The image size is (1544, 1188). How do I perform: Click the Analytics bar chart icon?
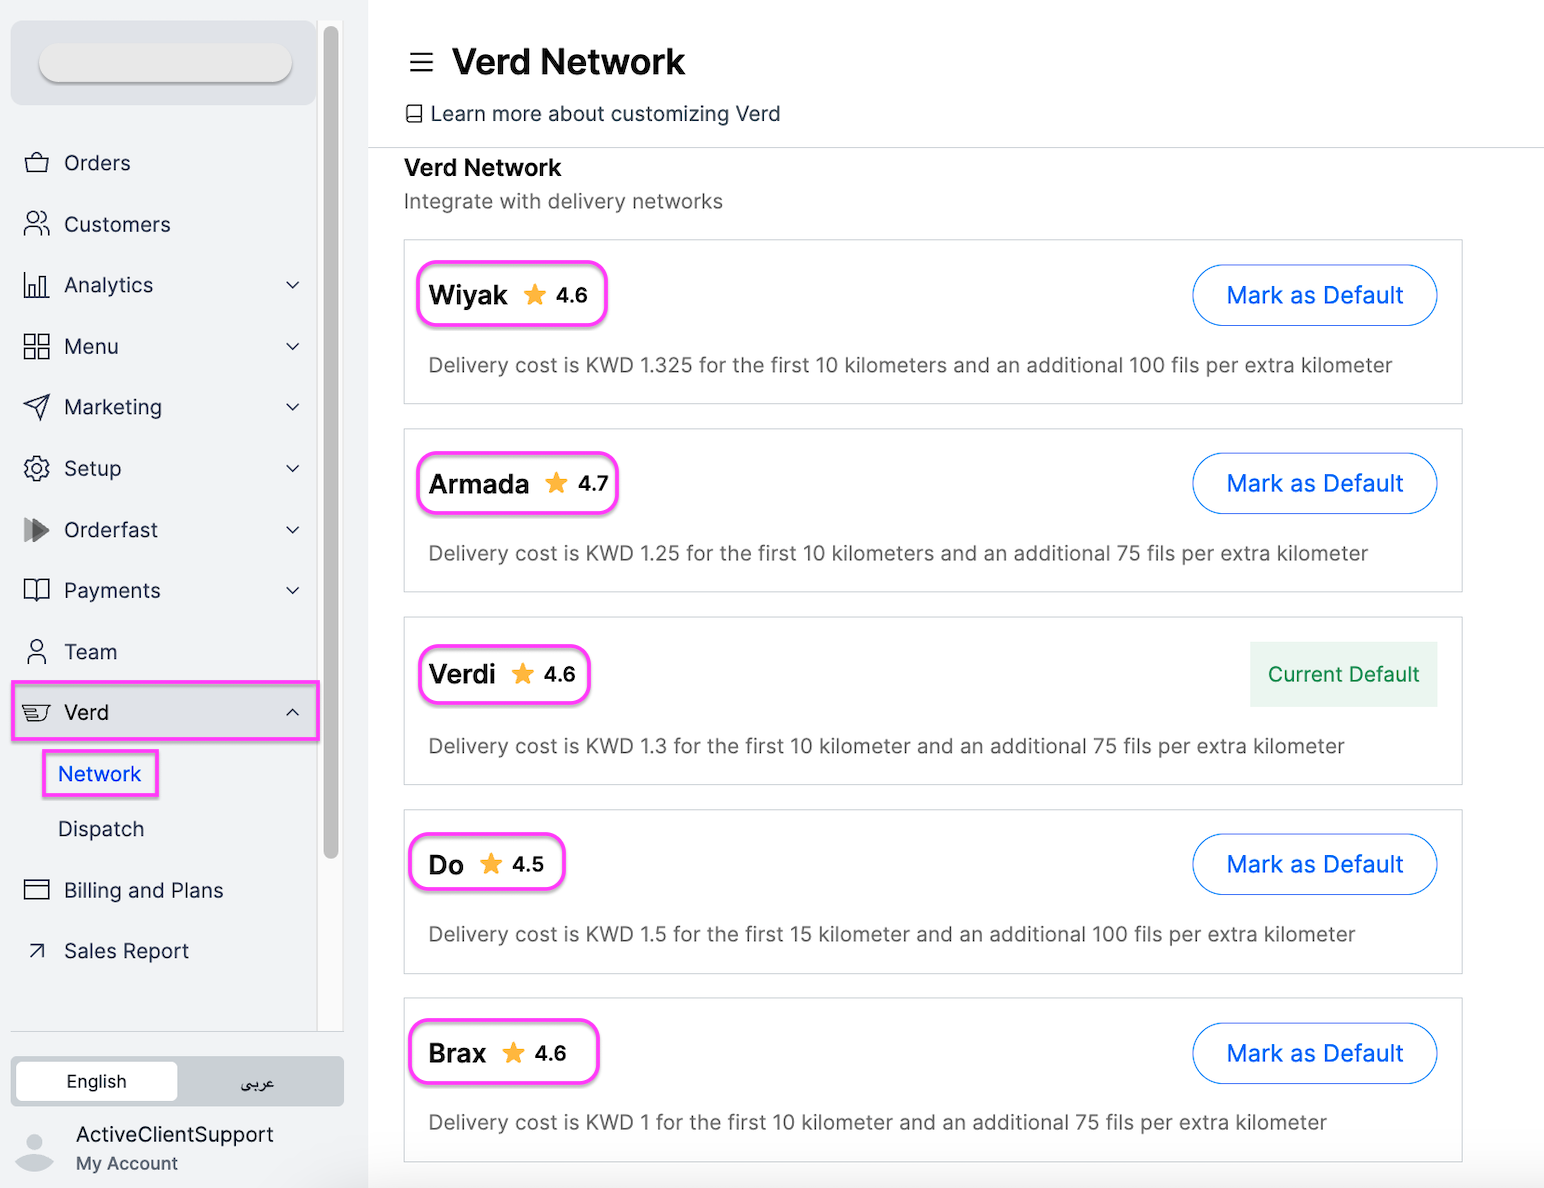[37, 285]
